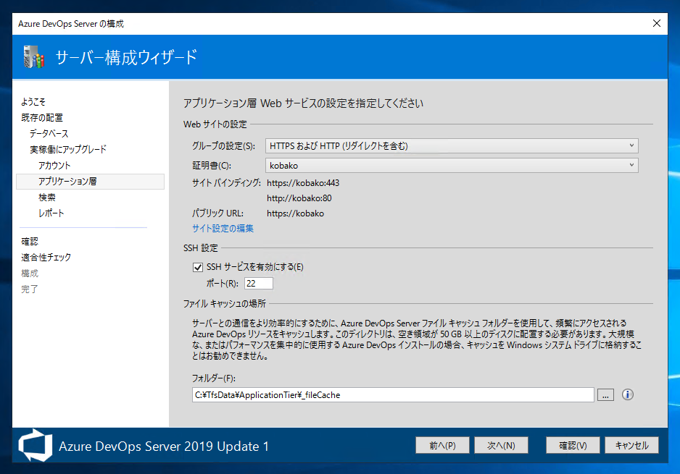680x474 pixels.
Task: Click the info icon beside folder field
Action: [628, 395]
